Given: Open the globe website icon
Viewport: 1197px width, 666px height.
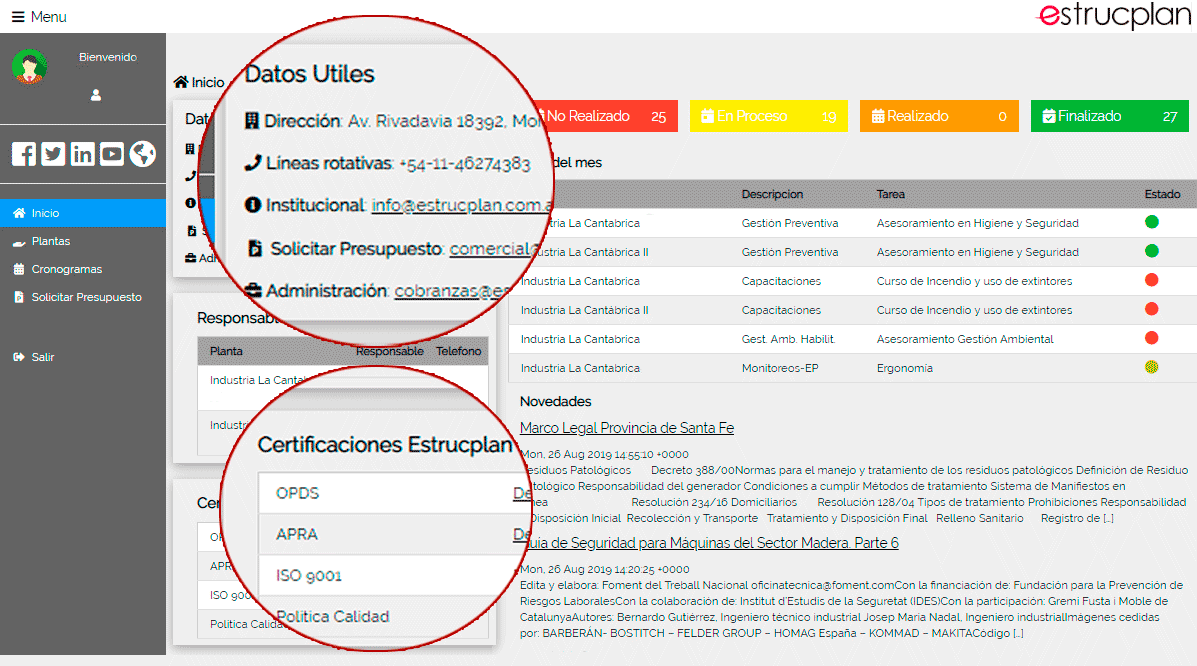Looking at the screenshot, I should point(142,154).
